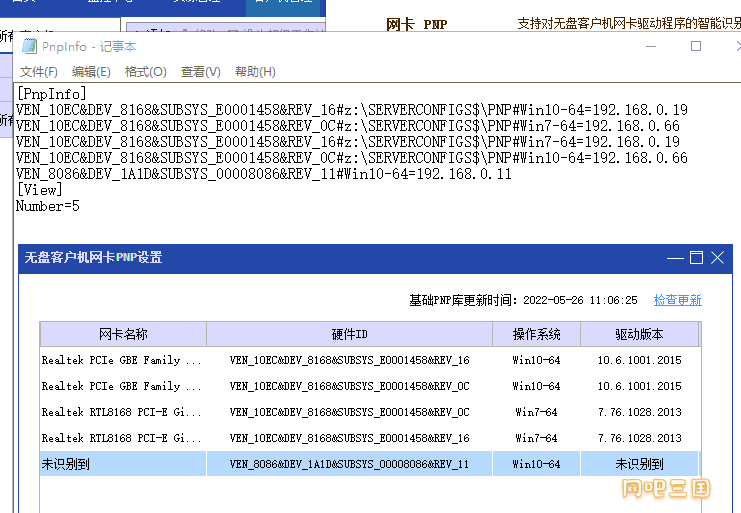Screen dimensions: 741x513
Task: Open the 文件(F) menu in Notepad
Action: tap(39, 72)
